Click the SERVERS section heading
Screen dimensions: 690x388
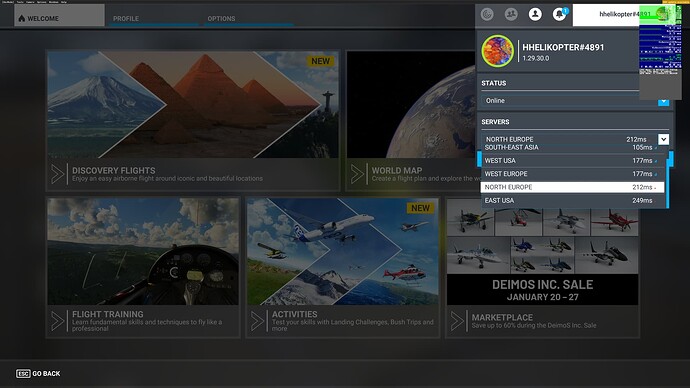click(495, 122)
